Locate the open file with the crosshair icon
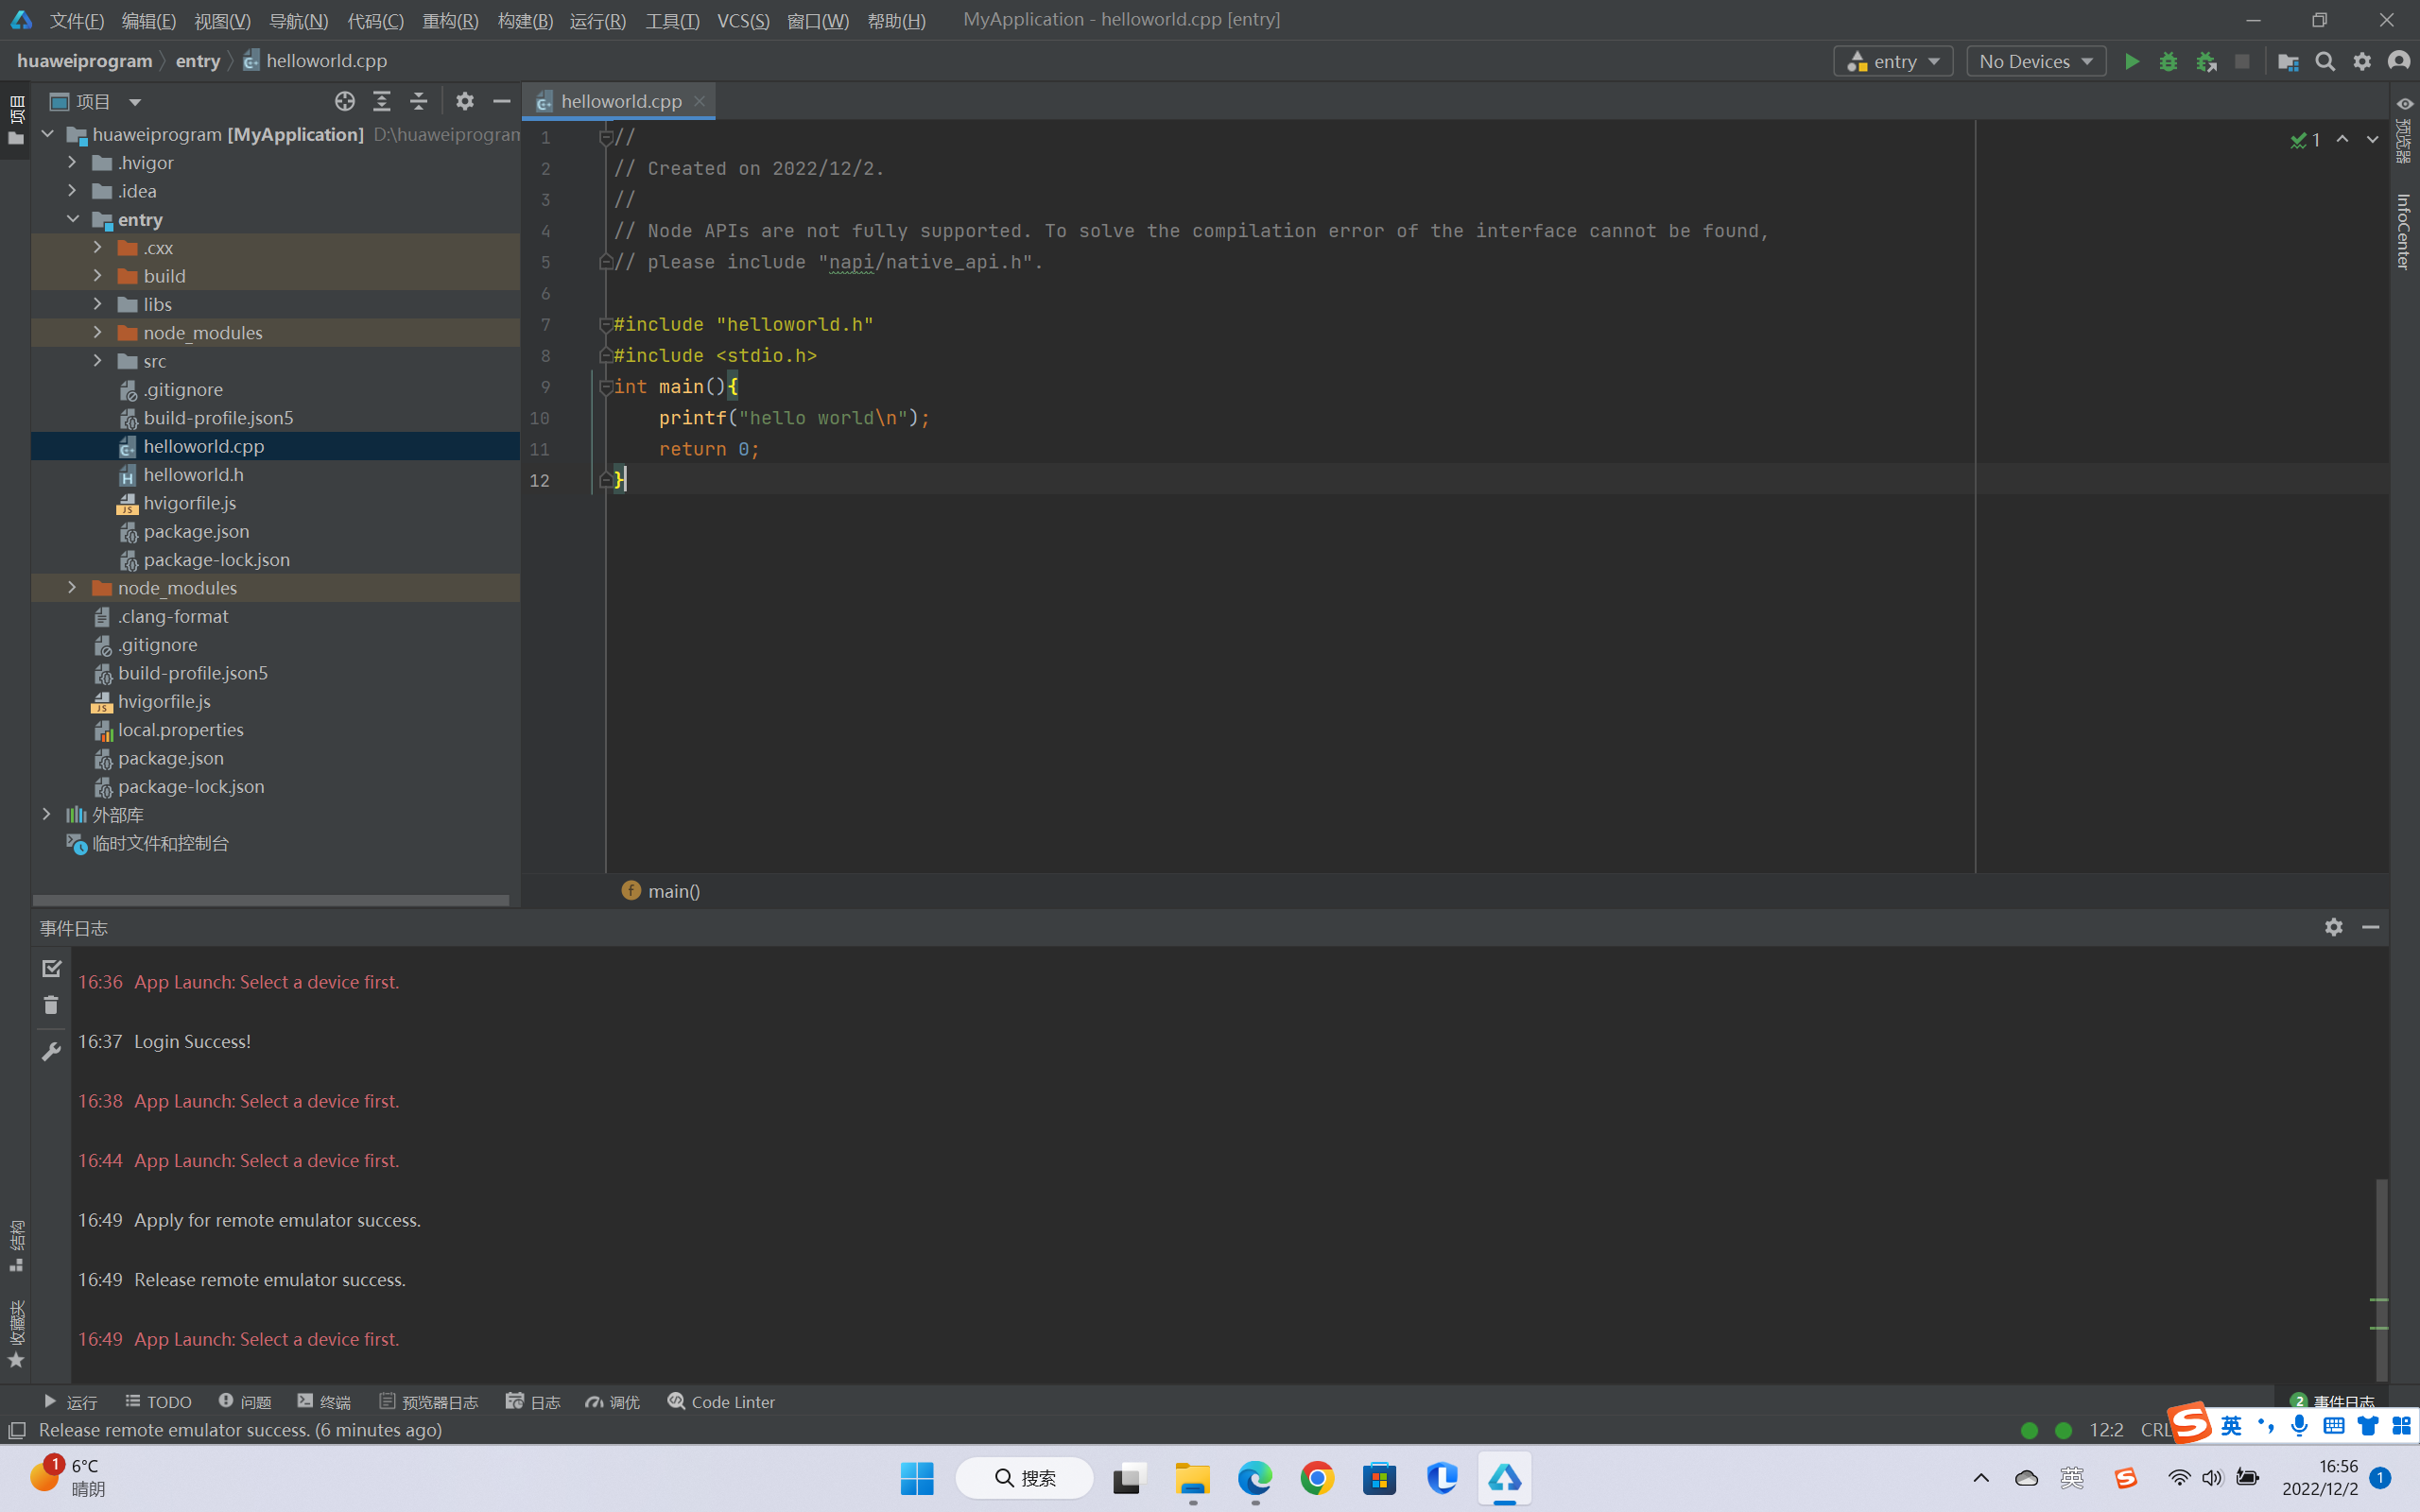The image size is (2420, 1512). pos(345,101)
